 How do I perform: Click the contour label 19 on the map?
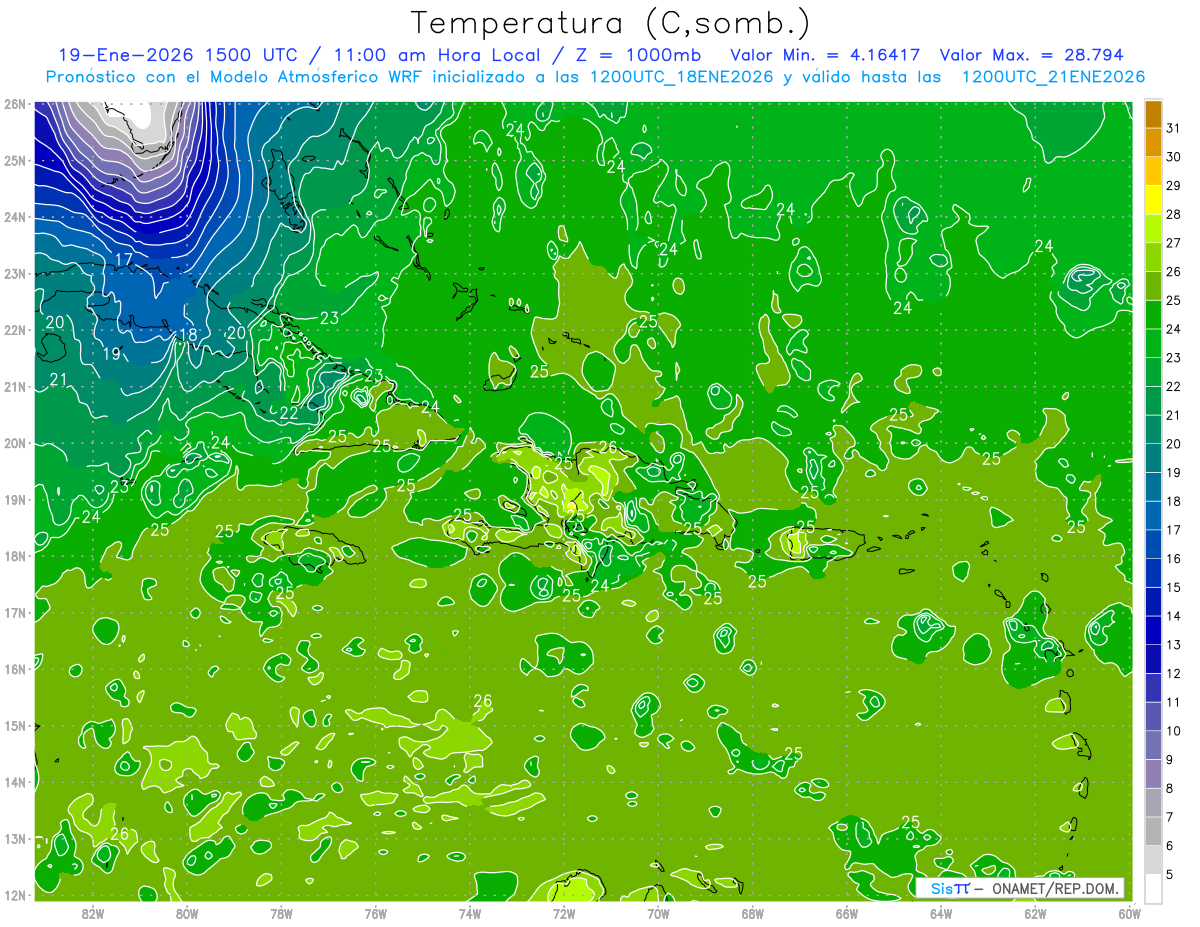112,354
